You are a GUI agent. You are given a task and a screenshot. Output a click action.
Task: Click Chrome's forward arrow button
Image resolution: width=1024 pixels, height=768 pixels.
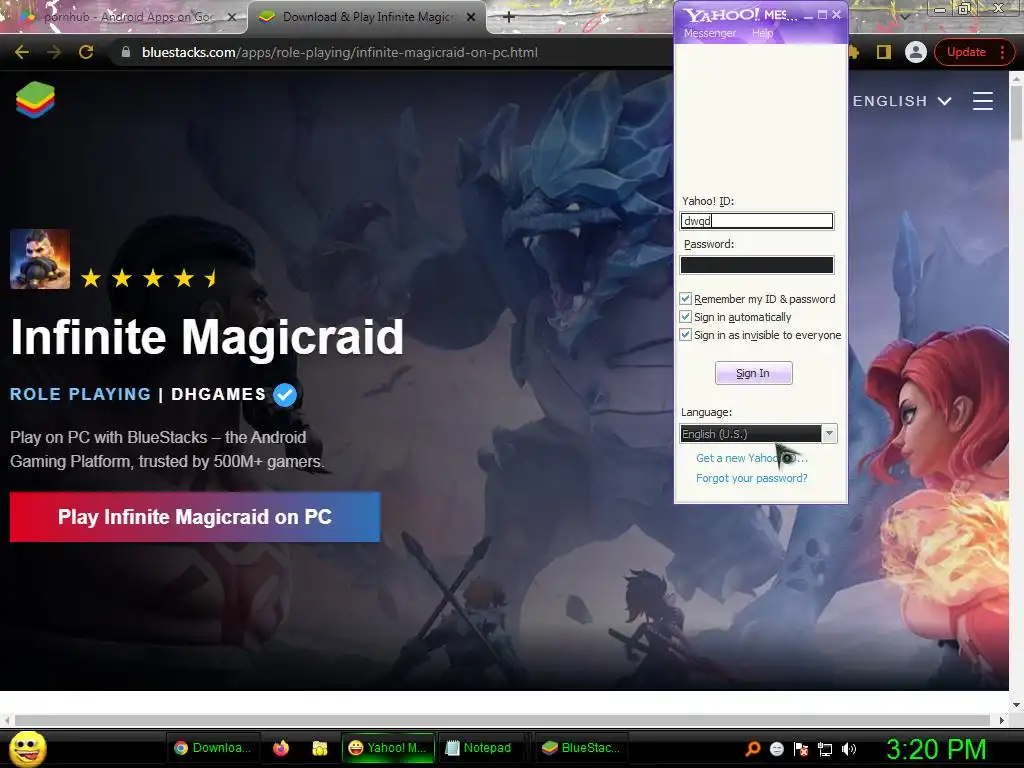point(54,52)
